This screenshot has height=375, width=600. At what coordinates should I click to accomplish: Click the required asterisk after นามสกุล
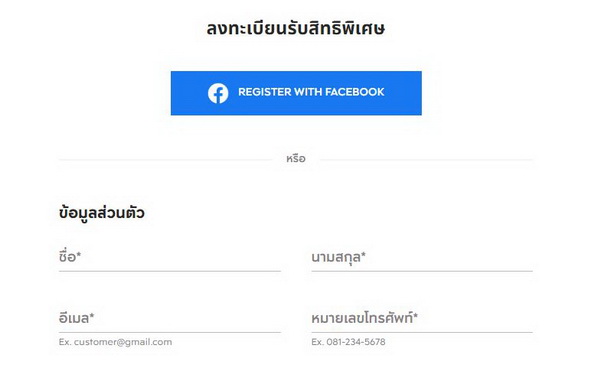click(363, 254)
